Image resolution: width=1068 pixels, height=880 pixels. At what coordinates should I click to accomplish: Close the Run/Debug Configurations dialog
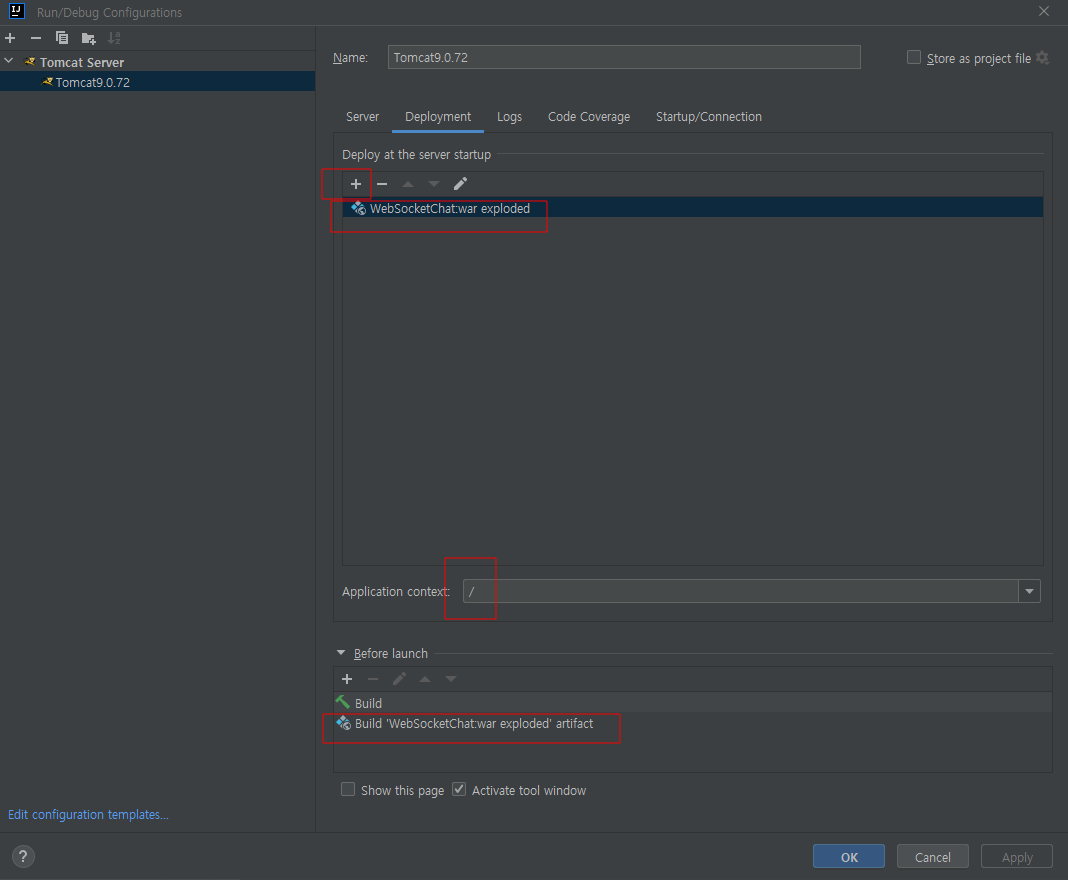1043,12
